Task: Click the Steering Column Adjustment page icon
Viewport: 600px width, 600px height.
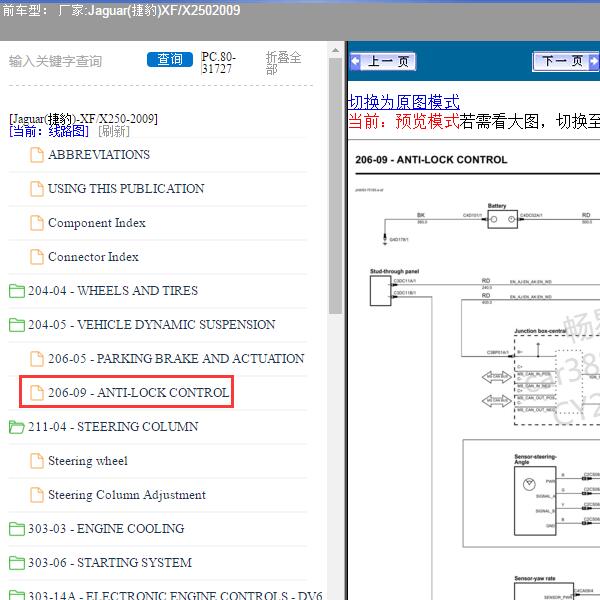Action: (x=37, y=495)
